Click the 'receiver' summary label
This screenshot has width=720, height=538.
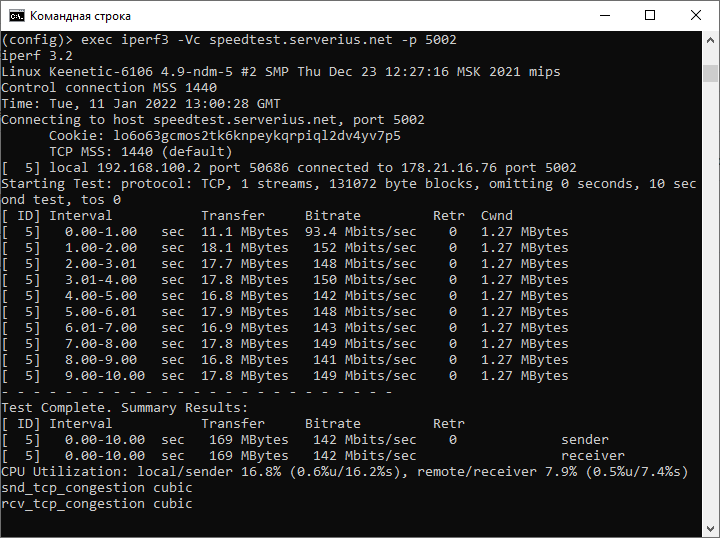point(593,456)
